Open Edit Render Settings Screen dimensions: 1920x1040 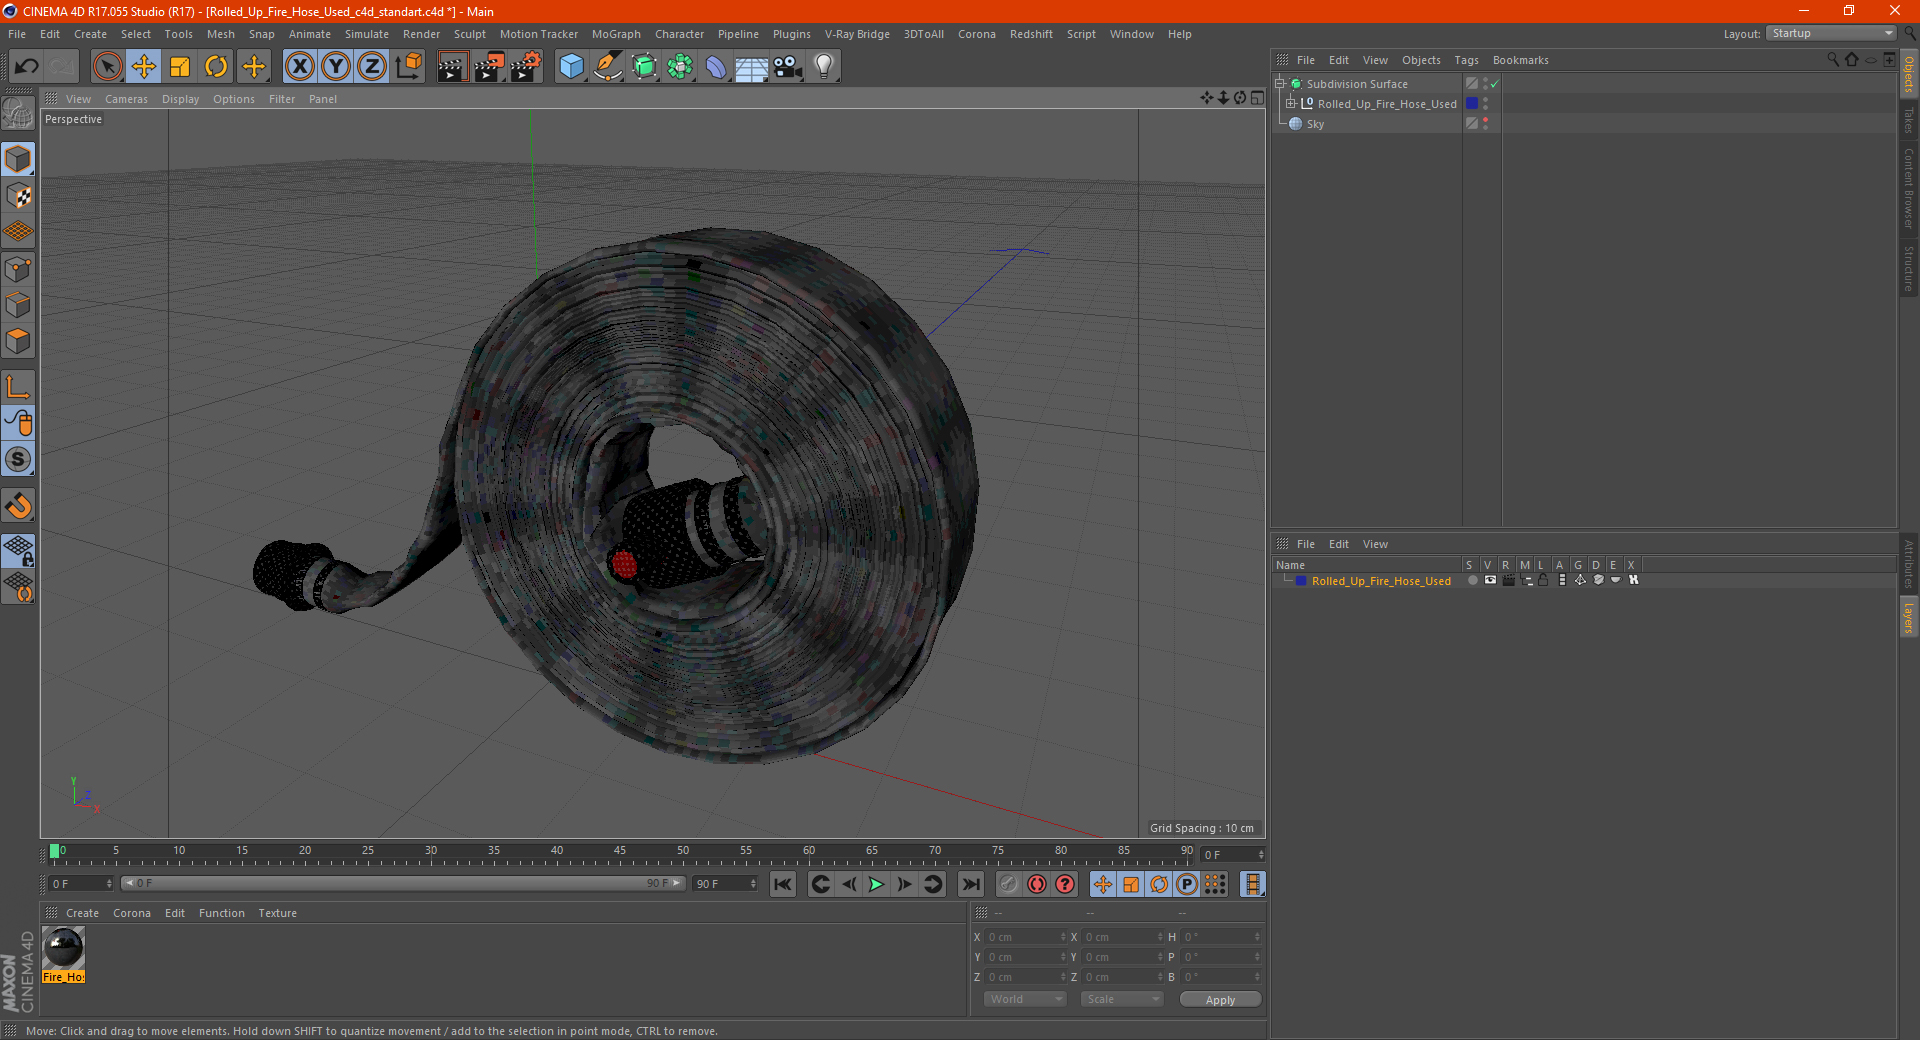(x=526, y=67)
